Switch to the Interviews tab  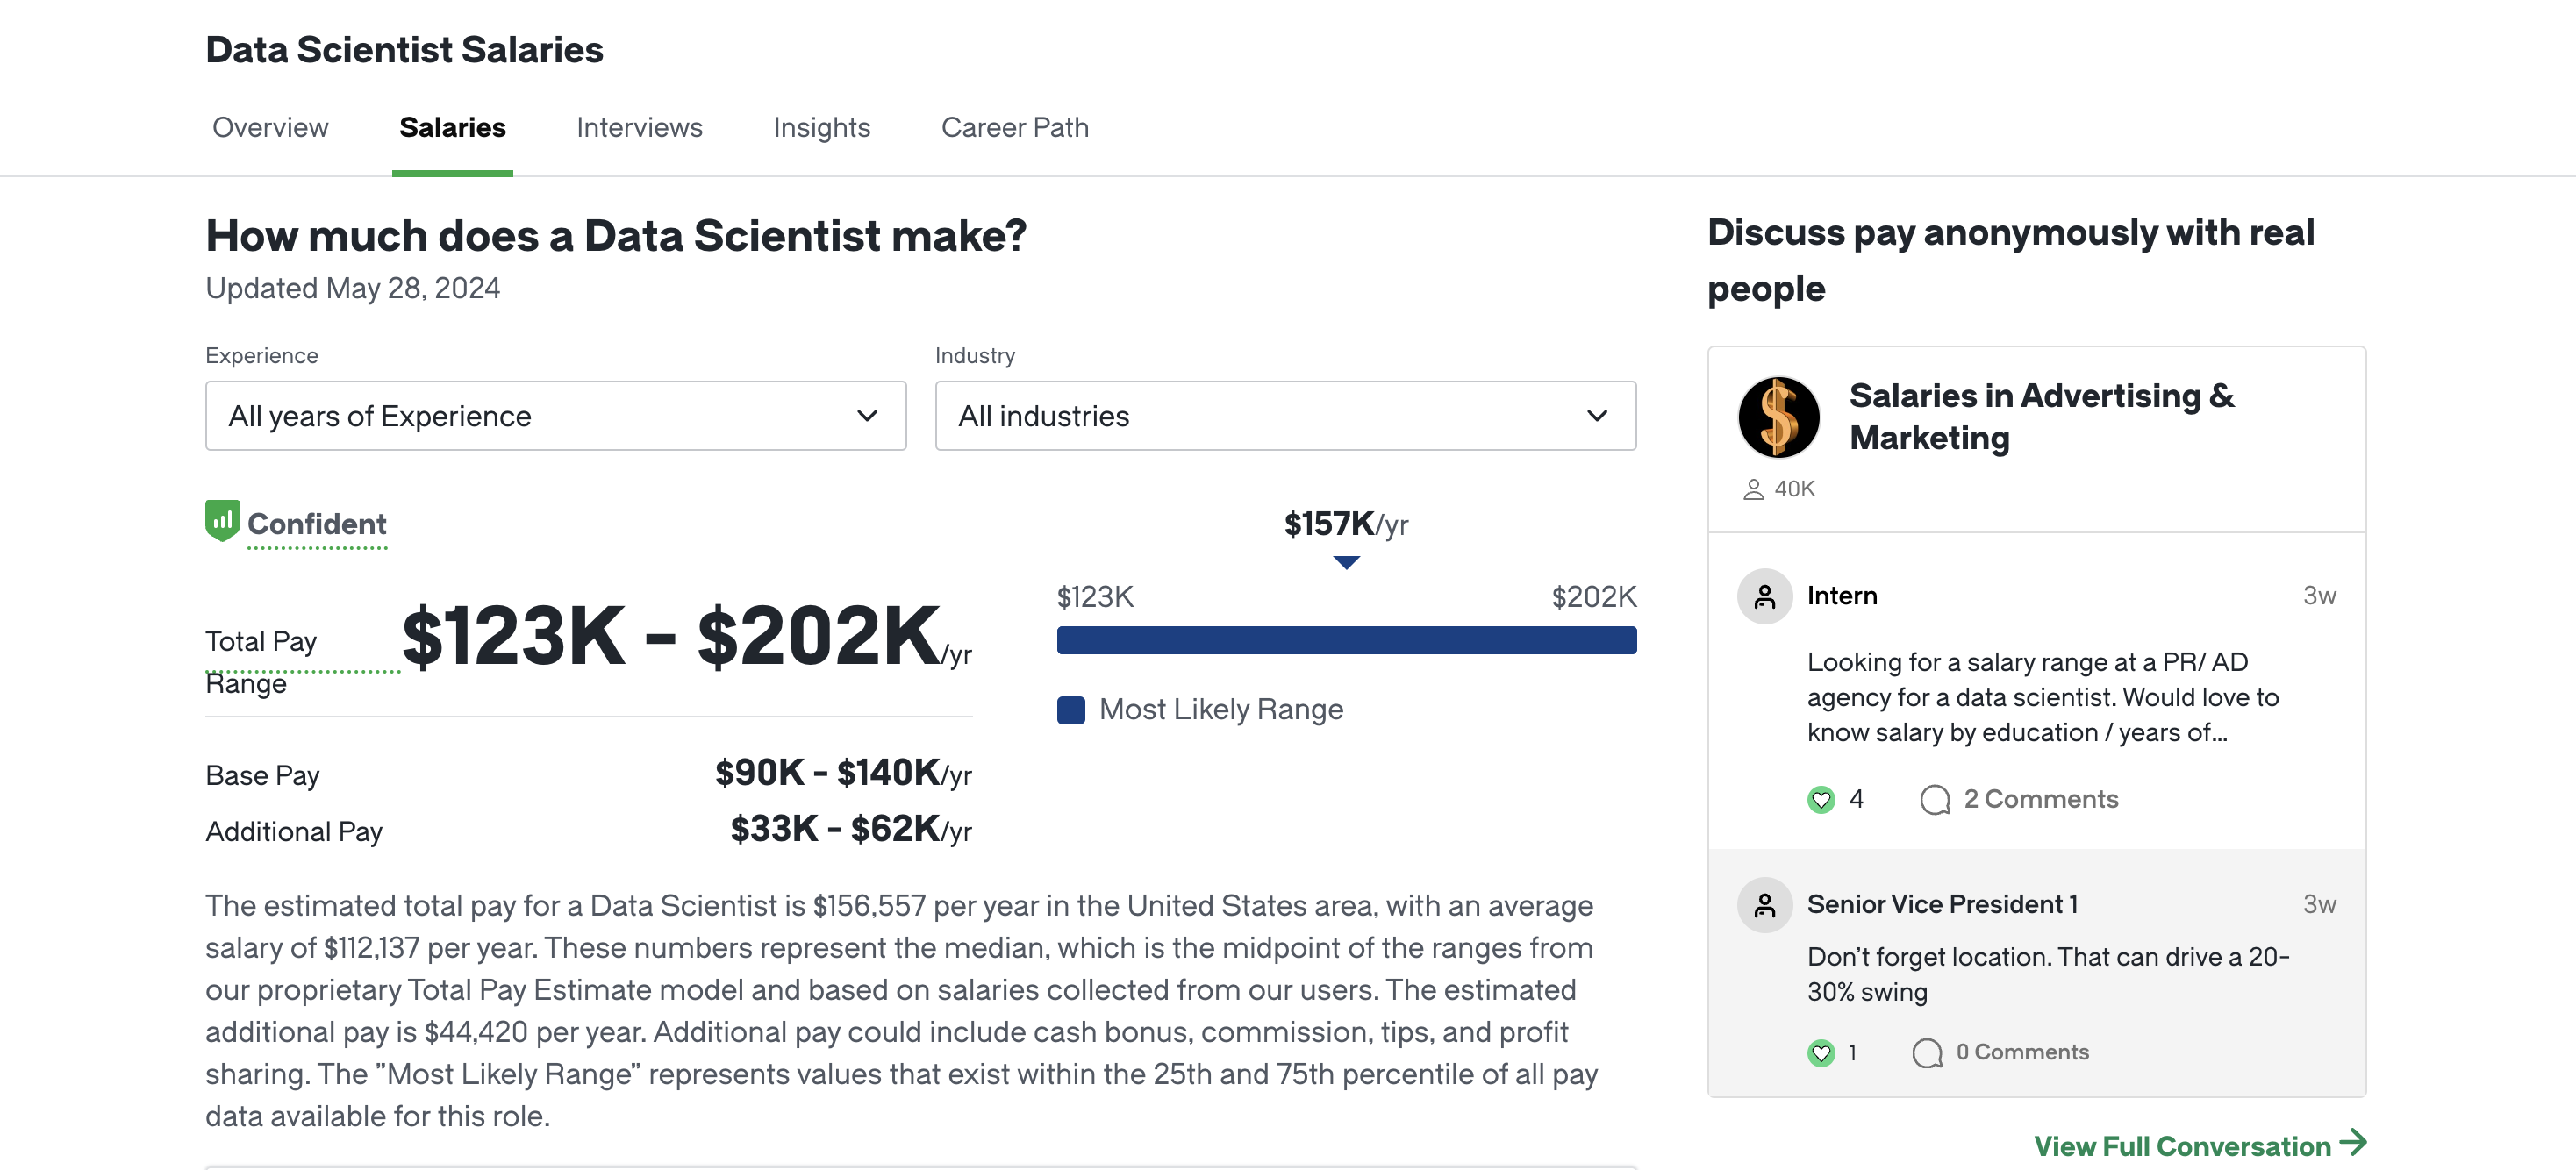tap(639, 128)
